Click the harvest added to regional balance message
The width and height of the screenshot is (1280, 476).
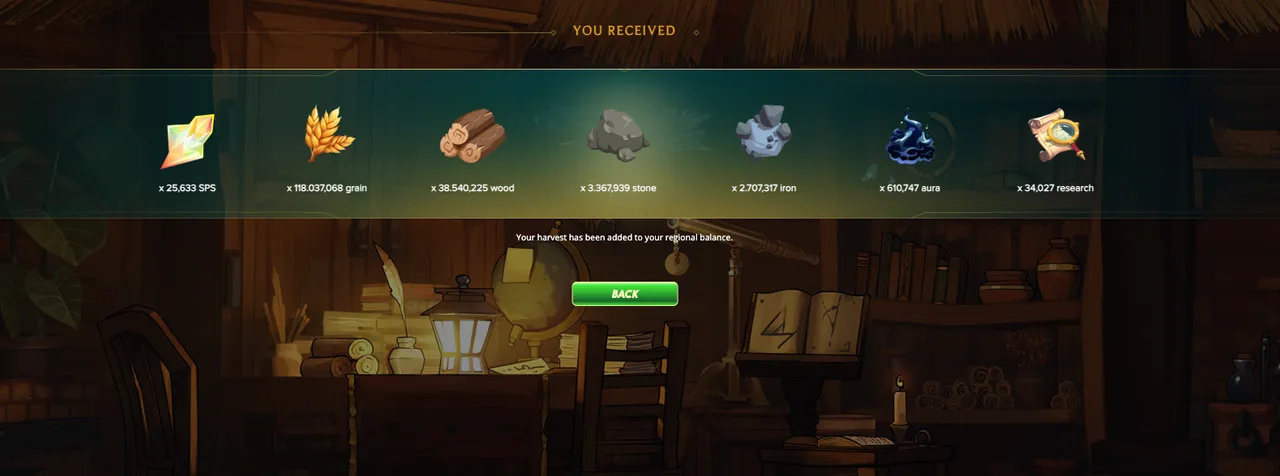coord(624,238)
